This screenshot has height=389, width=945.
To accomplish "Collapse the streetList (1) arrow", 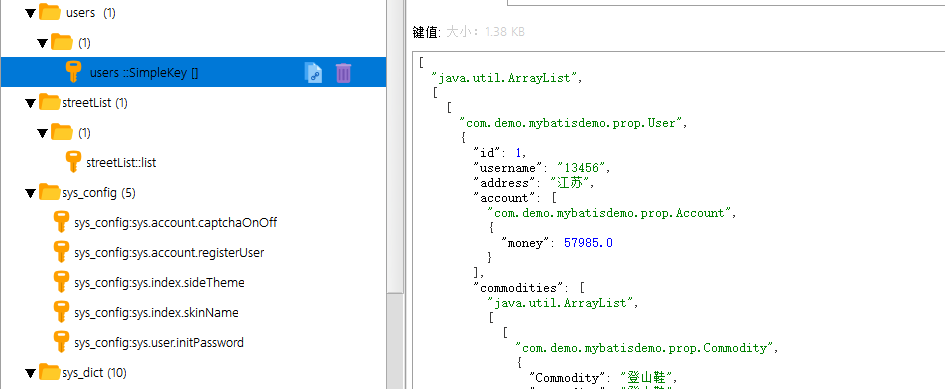I will tap(31, 103).
